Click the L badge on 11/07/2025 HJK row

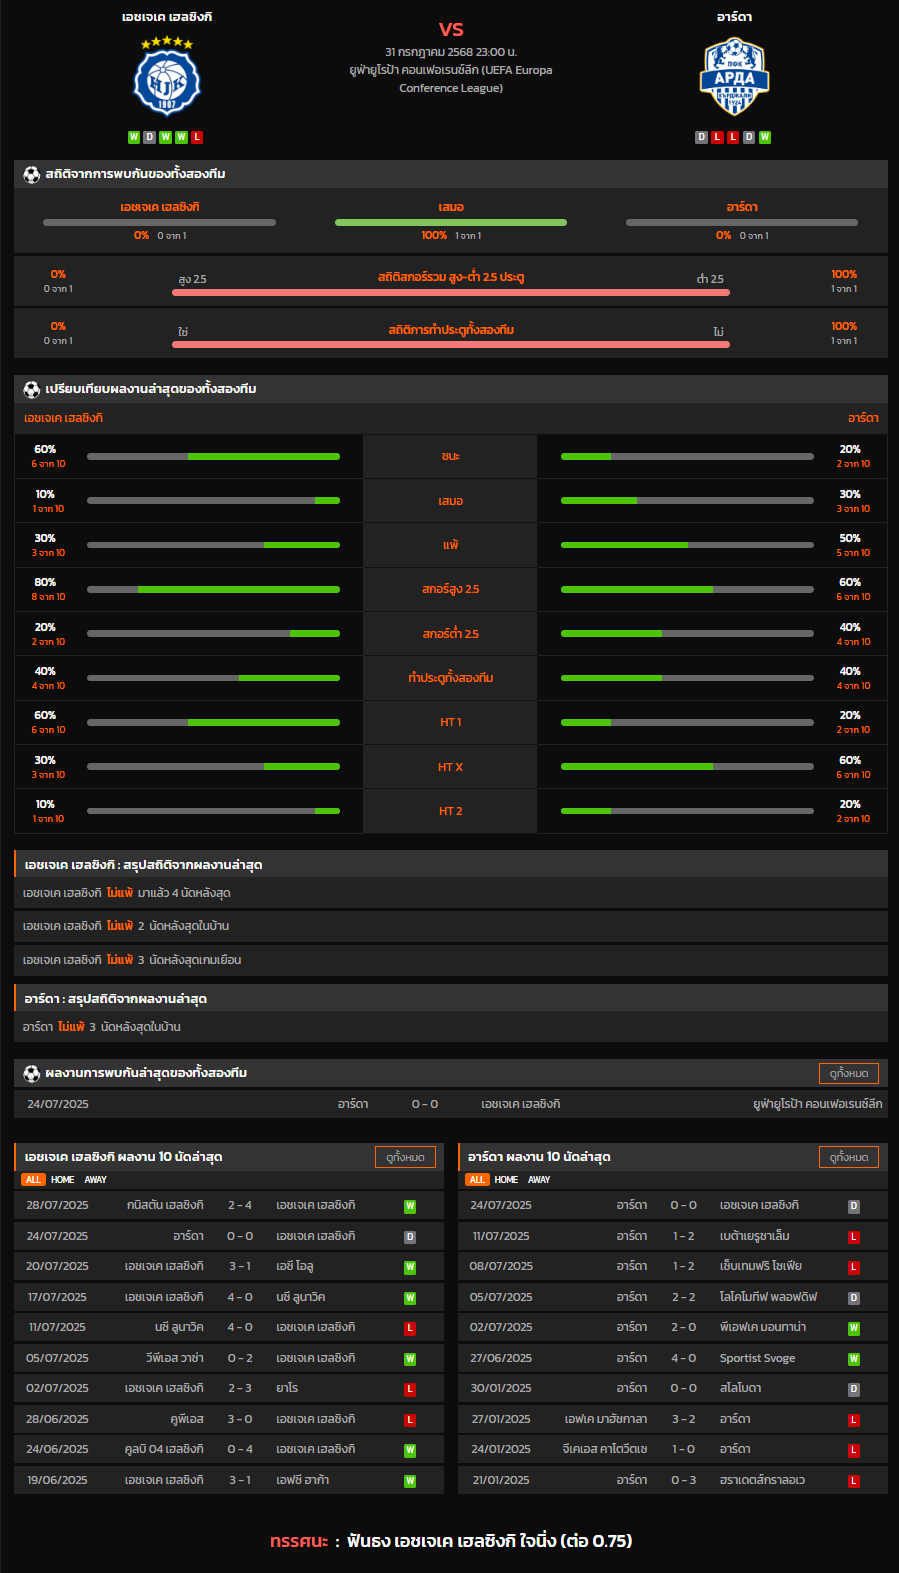coord(410,1328)
